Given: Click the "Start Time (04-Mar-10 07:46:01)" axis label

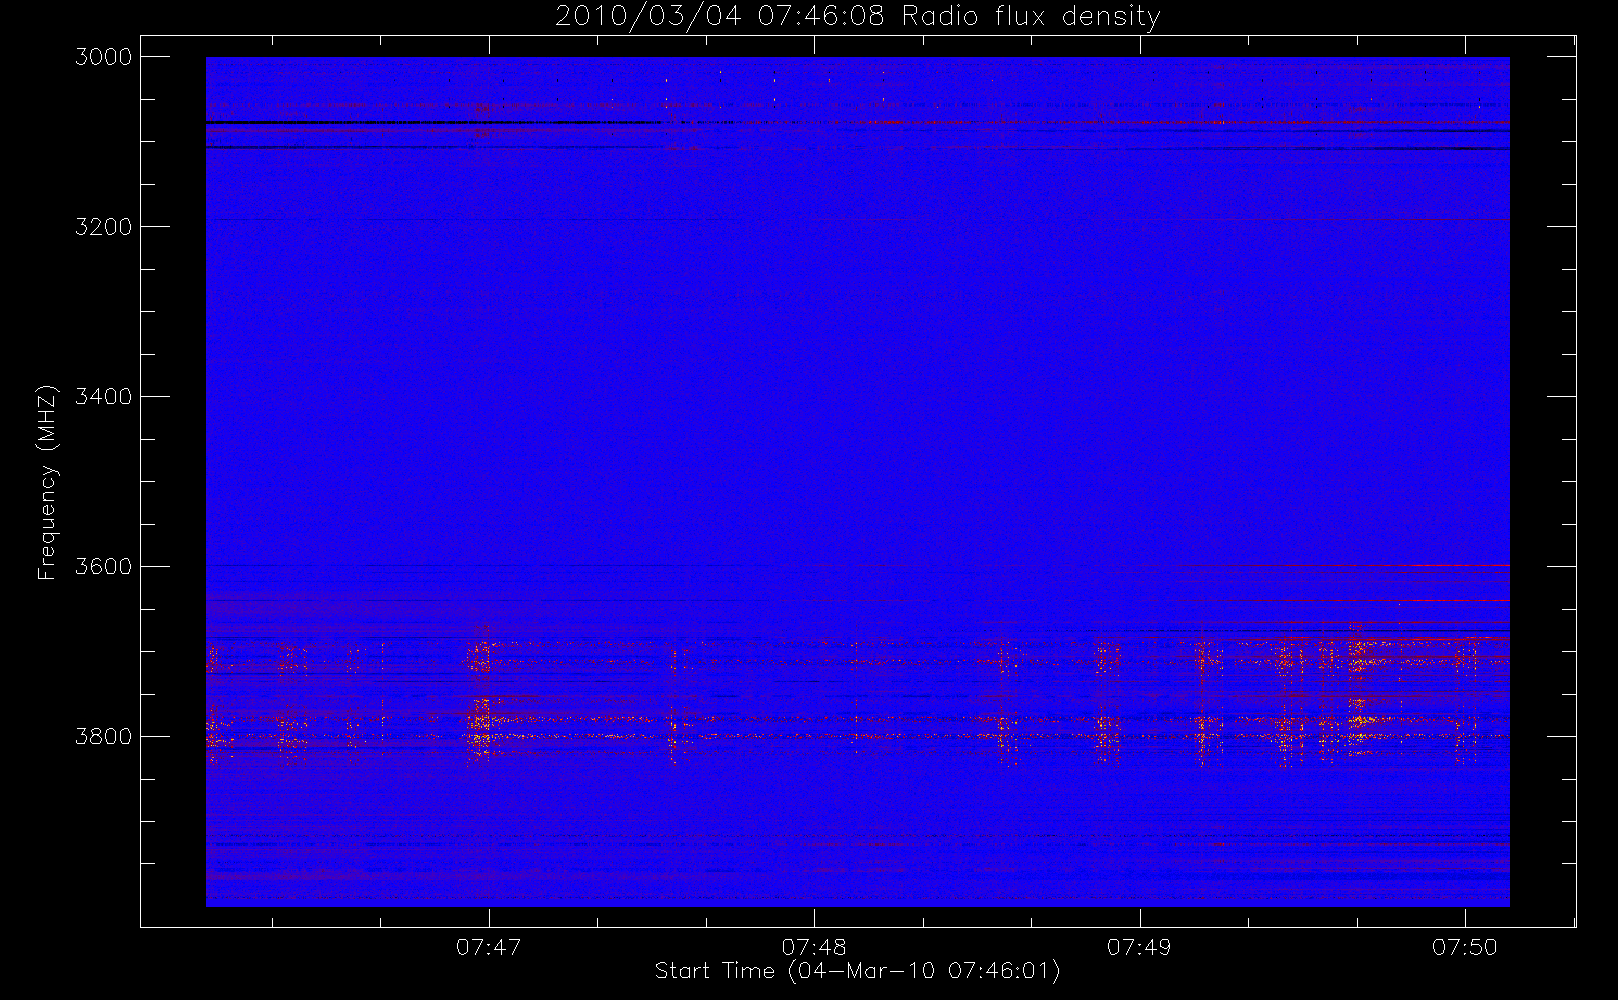Looking at the screenshot, I should 857,971.
